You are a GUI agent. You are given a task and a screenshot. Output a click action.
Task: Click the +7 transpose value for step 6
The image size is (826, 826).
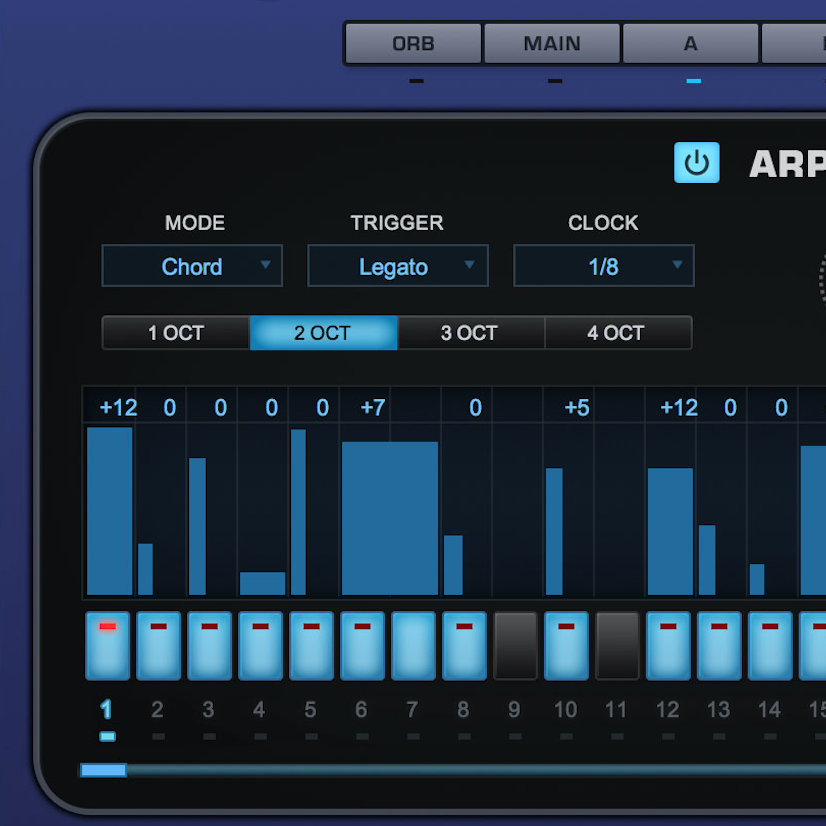[372, 407]
